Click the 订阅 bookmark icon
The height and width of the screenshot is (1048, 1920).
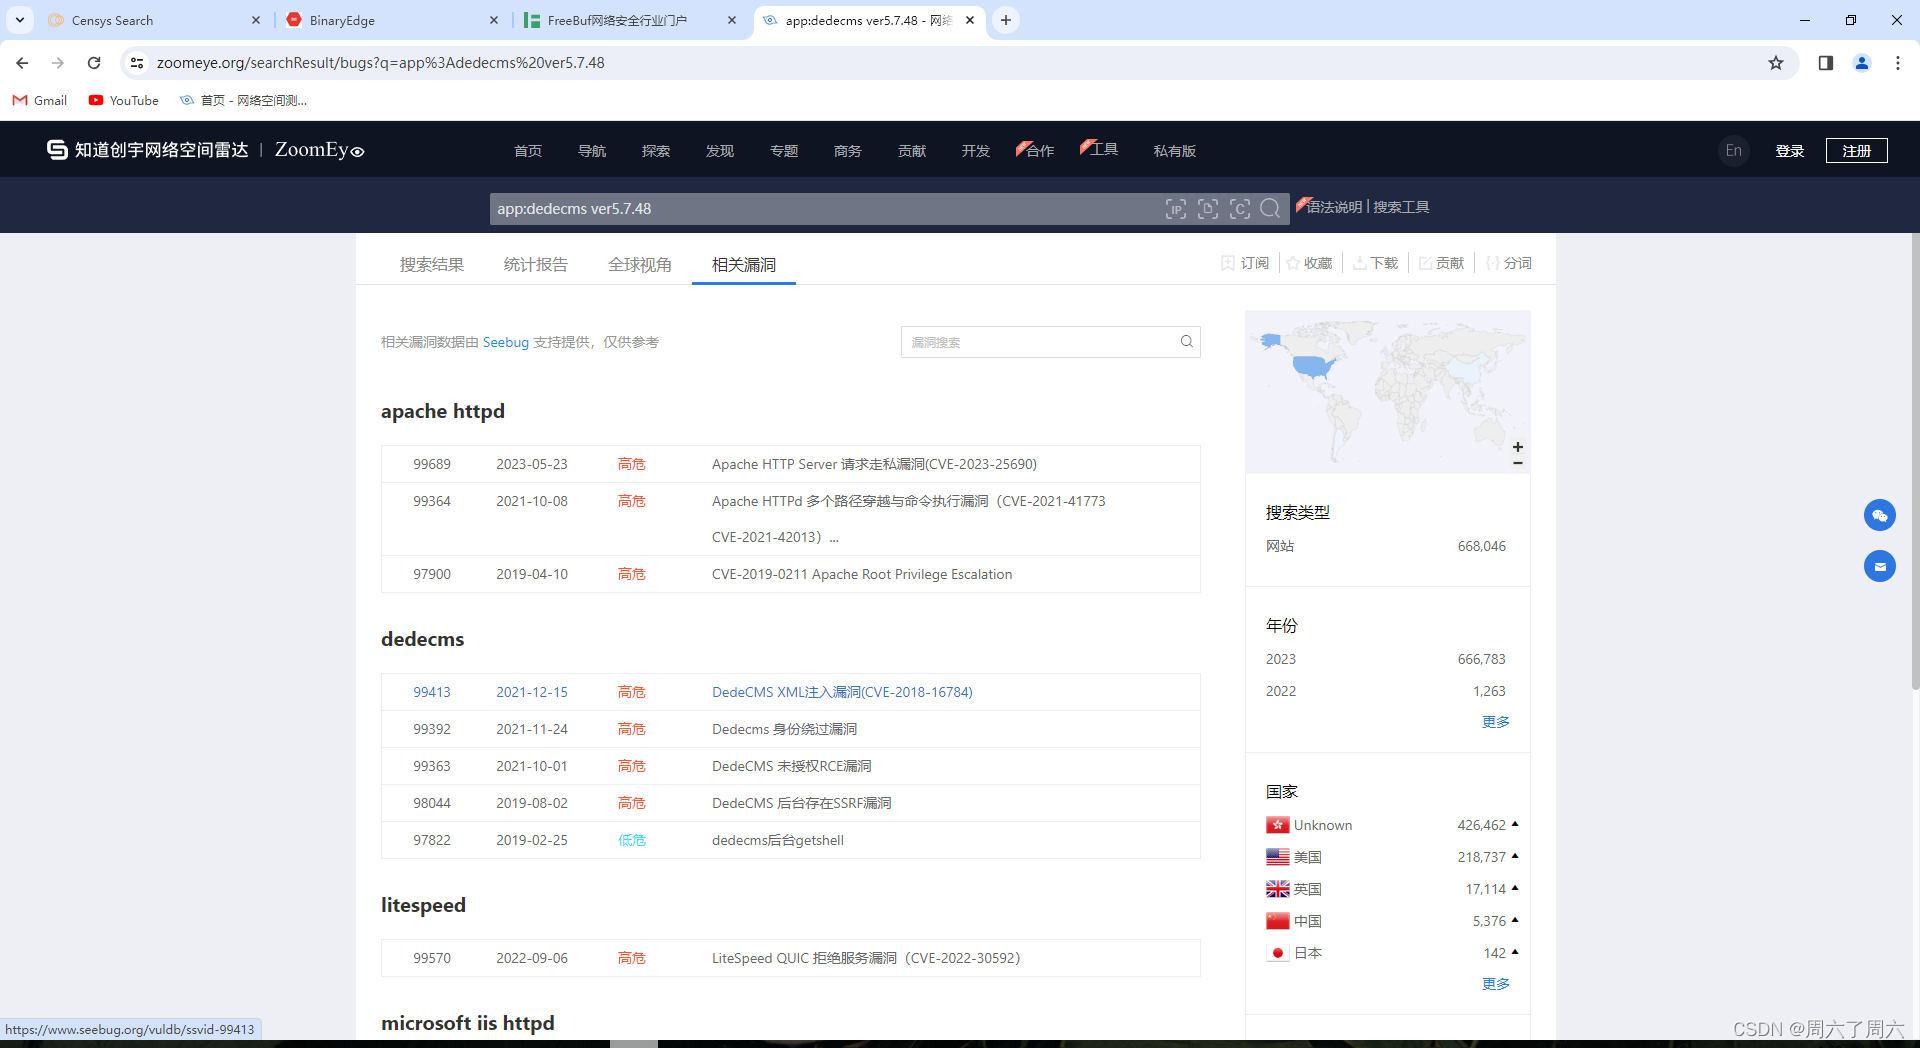coord(1228,263)
